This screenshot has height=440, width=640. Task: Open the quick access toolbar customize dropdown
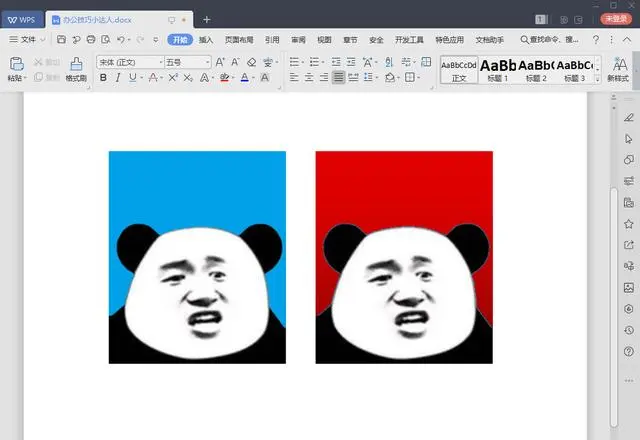coord(156,40)
